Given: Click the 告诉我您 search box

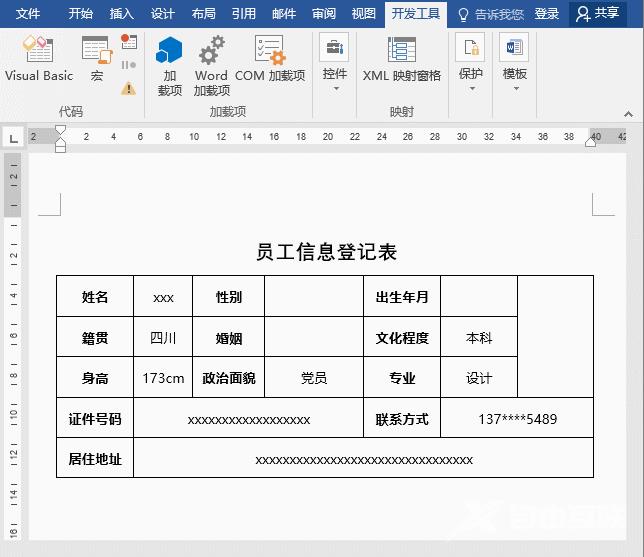Looking at the screenshot, I should (x=490, y=14).
